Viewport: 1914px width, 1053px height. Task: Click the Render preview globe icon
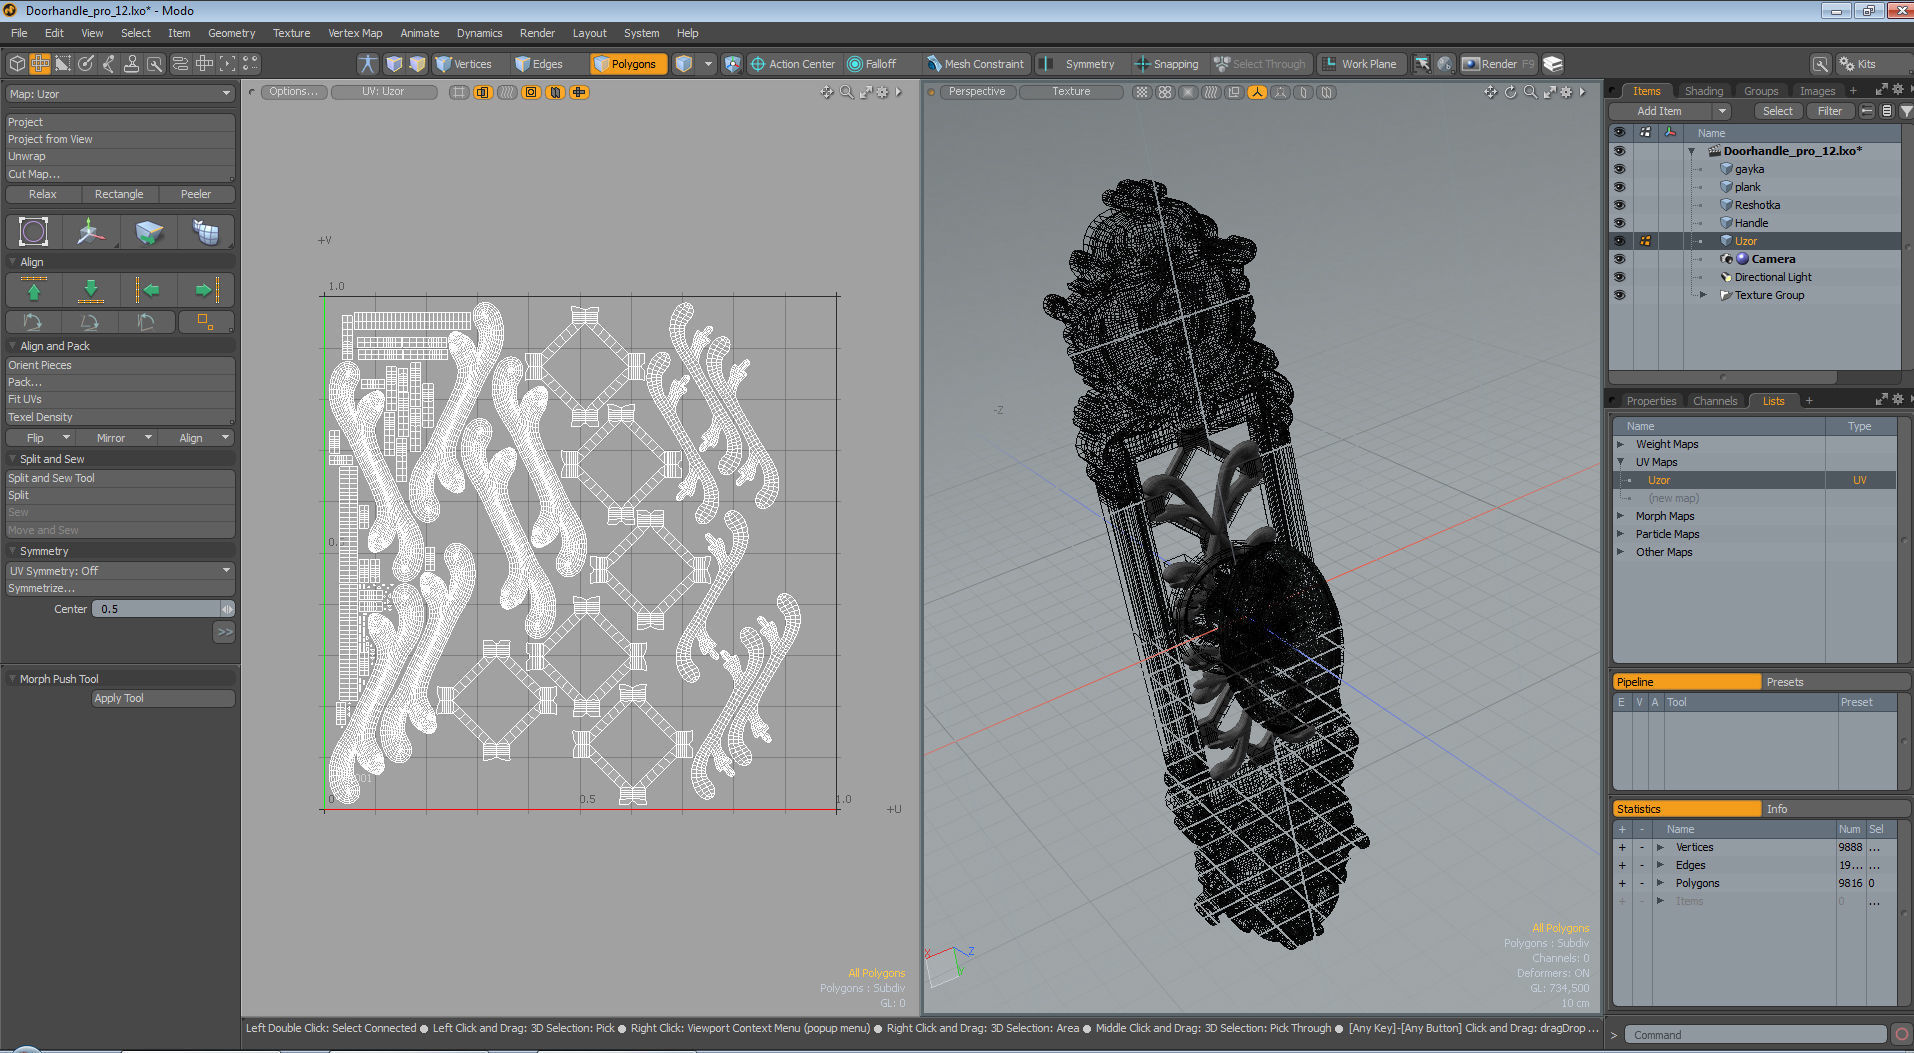point(1445,64)
